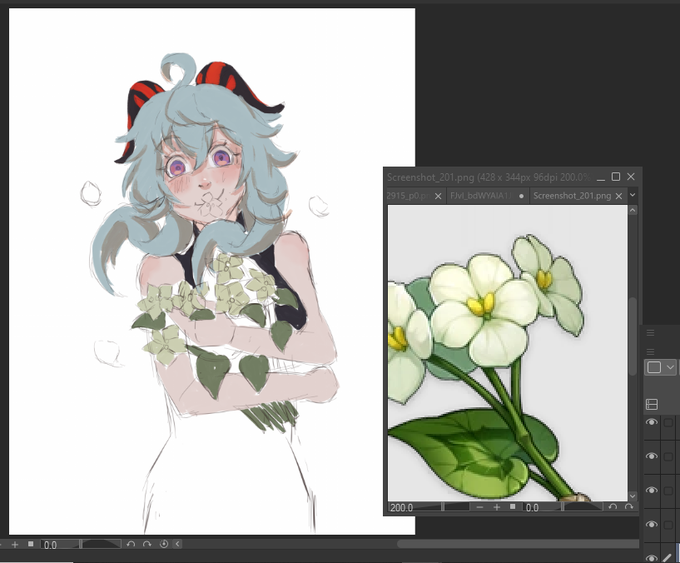Screen dimensions: 680x563
Task: Open the upper hamburger menu in right panel
Action: click(651, 333)
